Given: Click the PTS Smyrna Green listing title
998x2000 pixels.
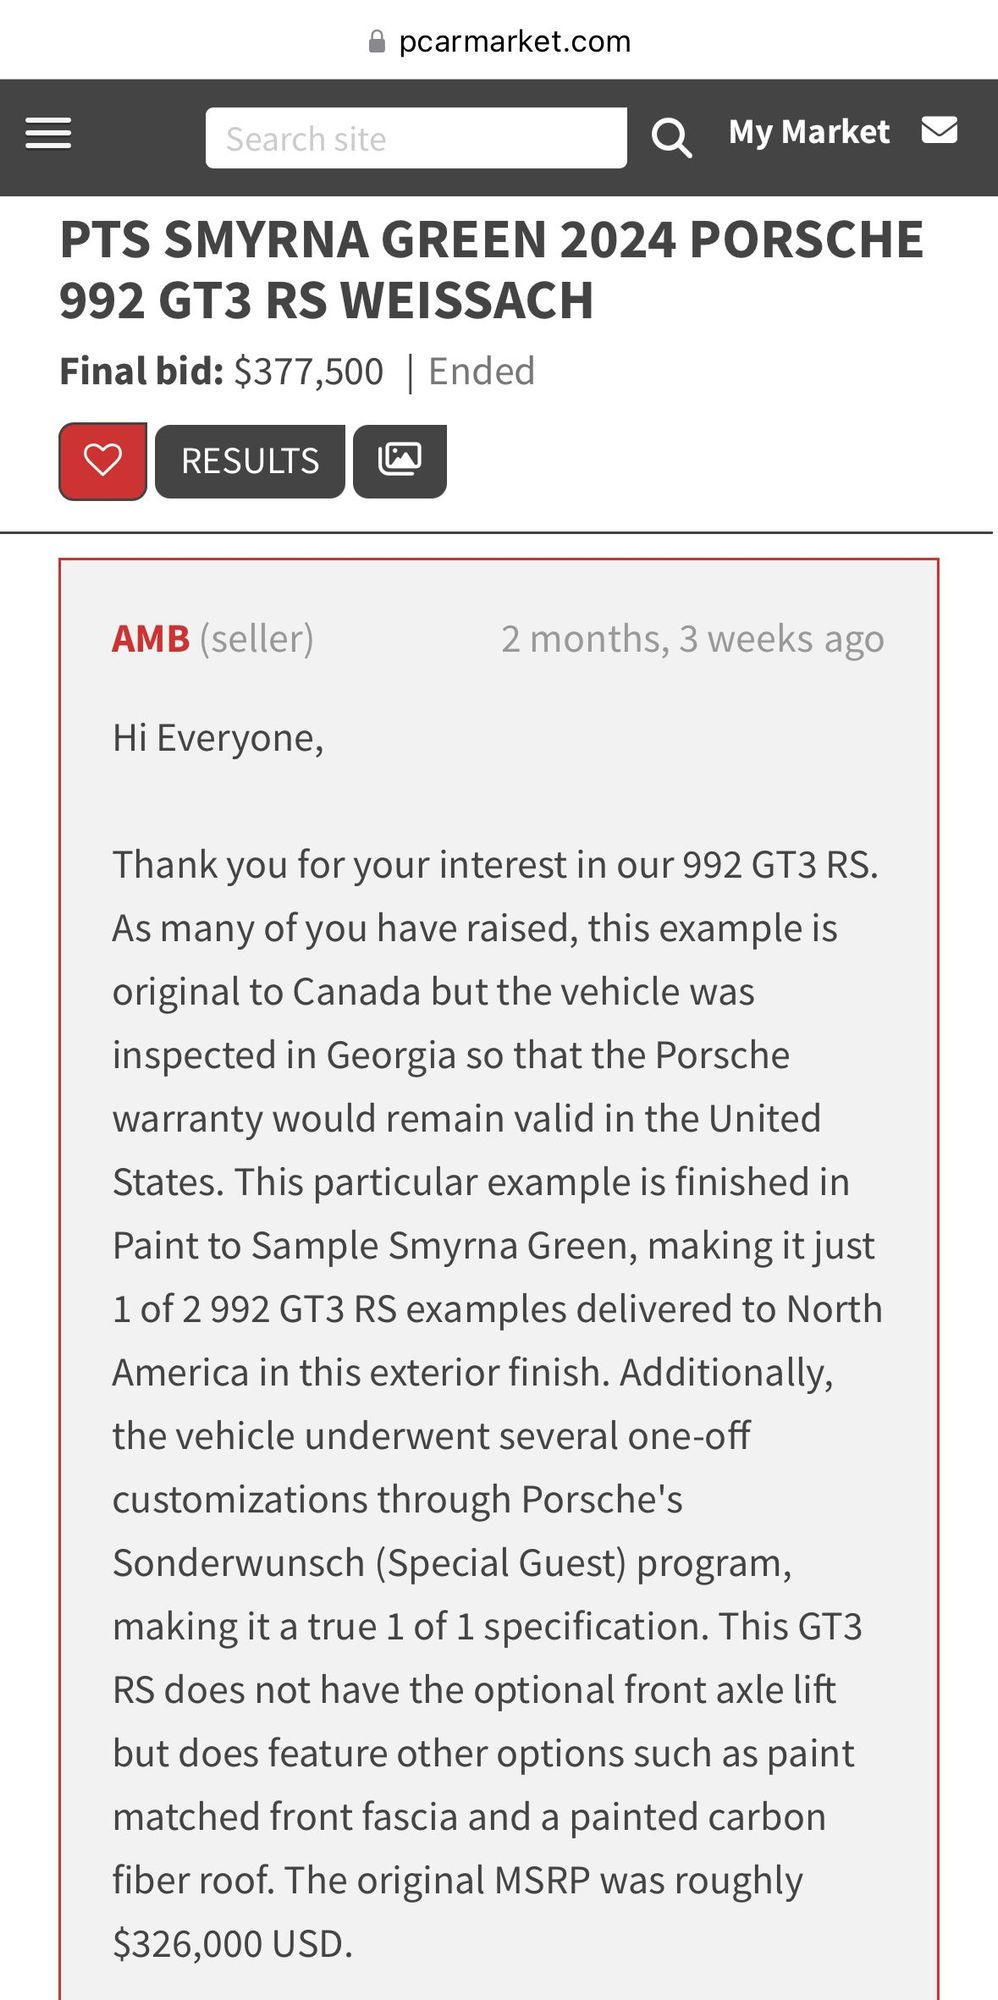Looking at the screenshot, I should point(491,270).
